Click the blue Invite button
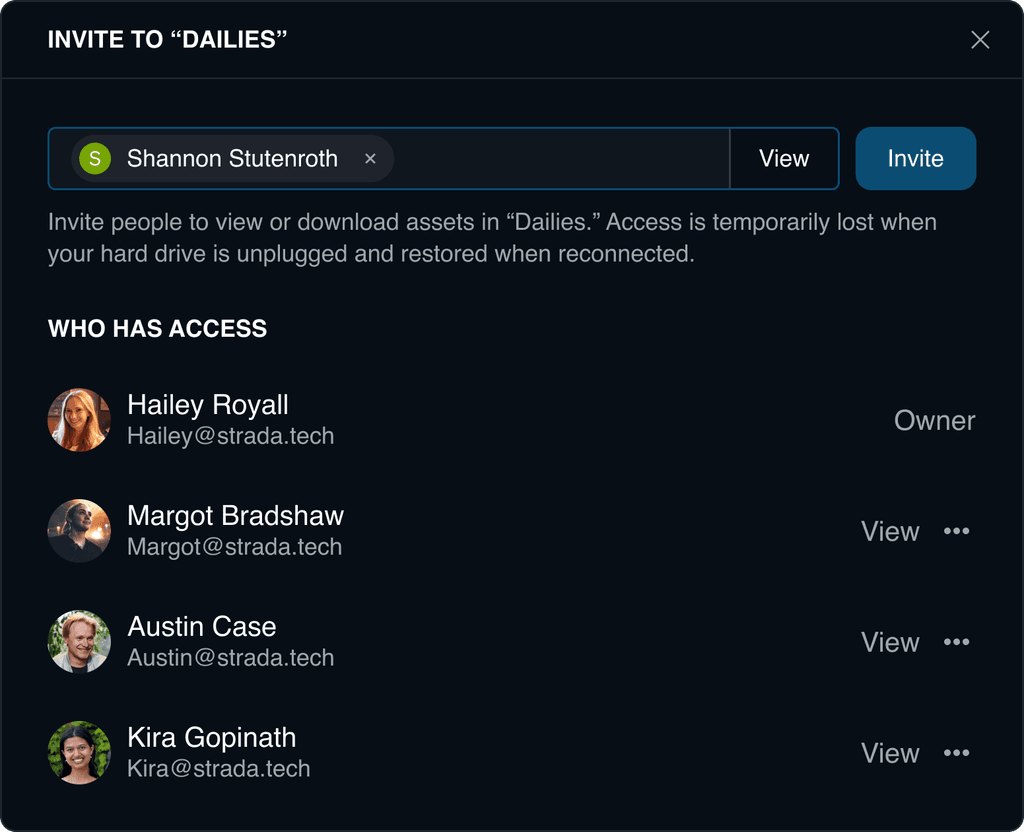1024x832 pixels. [x=916, y=159]
